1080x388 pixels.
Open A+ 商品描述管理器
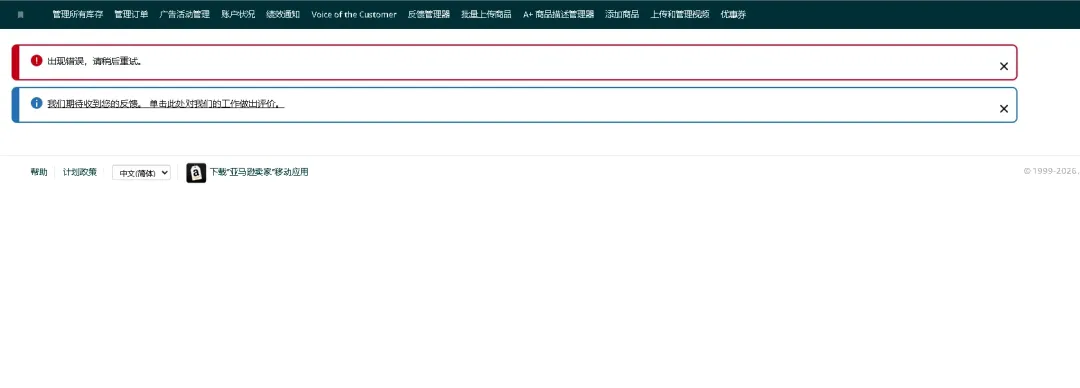[559, 14]
